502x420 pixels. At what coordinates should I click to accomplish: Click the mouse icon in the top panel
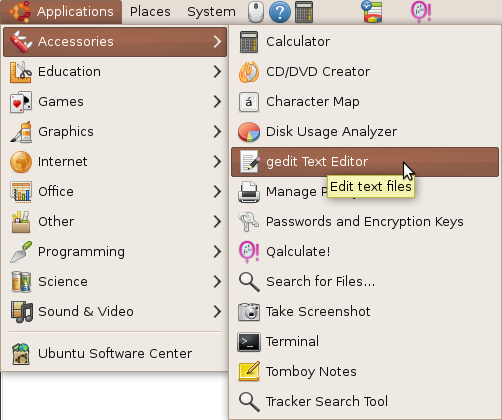point(256,12)
